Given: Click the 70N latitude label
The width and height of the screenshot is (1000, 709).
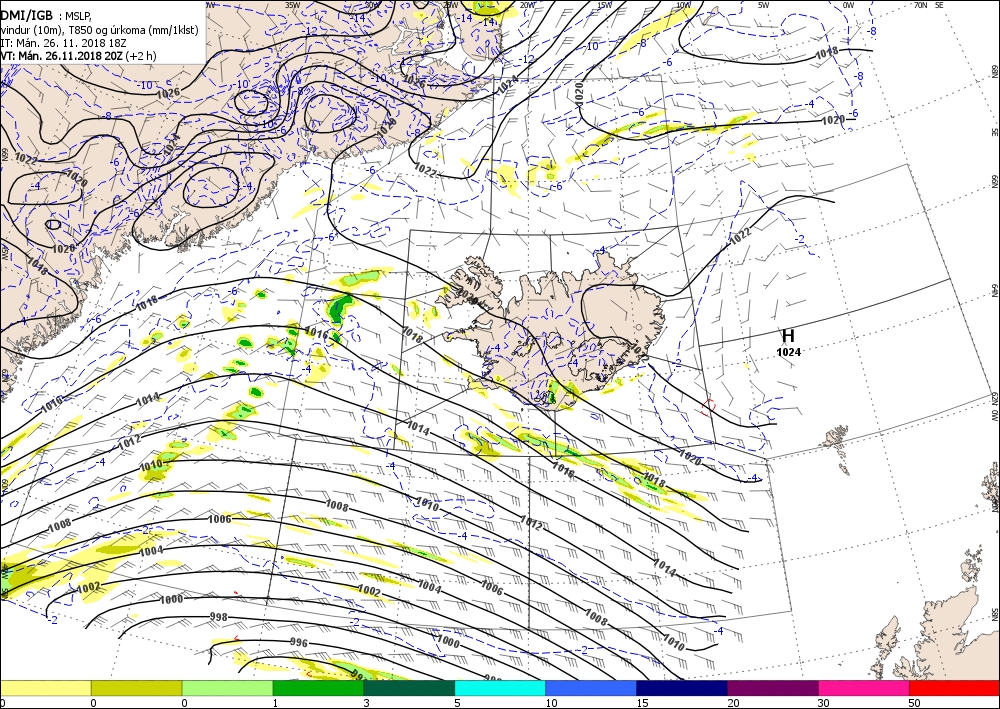Looking at the screenshot, I should click(x=920, y=4).
